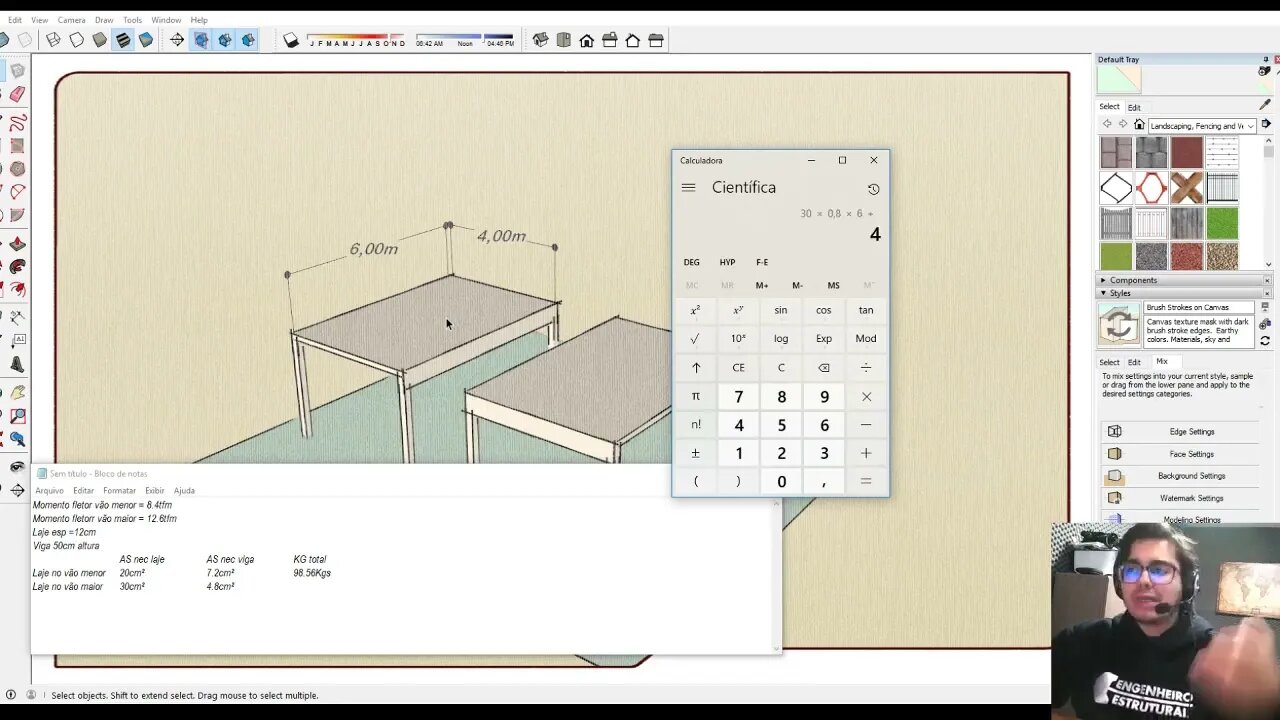The width and height of the screenshot is (1280, 720).
Task: Click the CE button in calculator
Action: (x=738, y=368)
